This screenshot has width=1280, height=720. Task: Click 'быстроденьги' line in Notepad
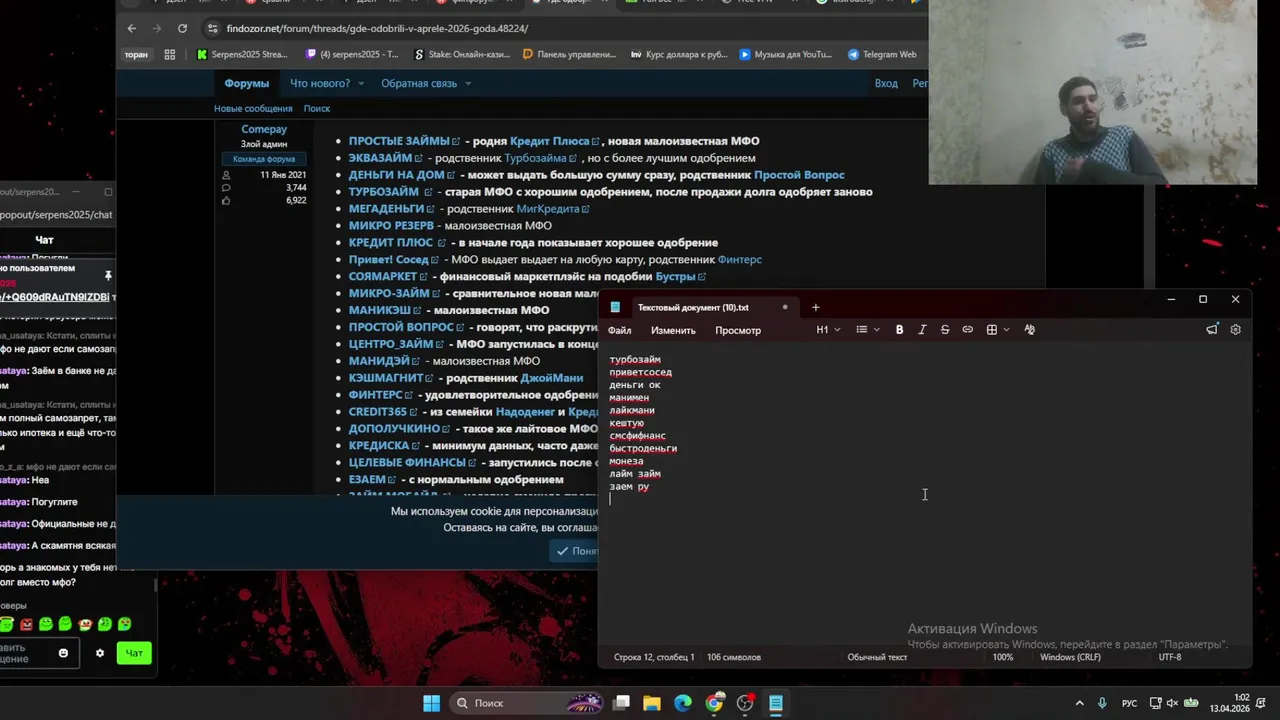pos(643,448)
